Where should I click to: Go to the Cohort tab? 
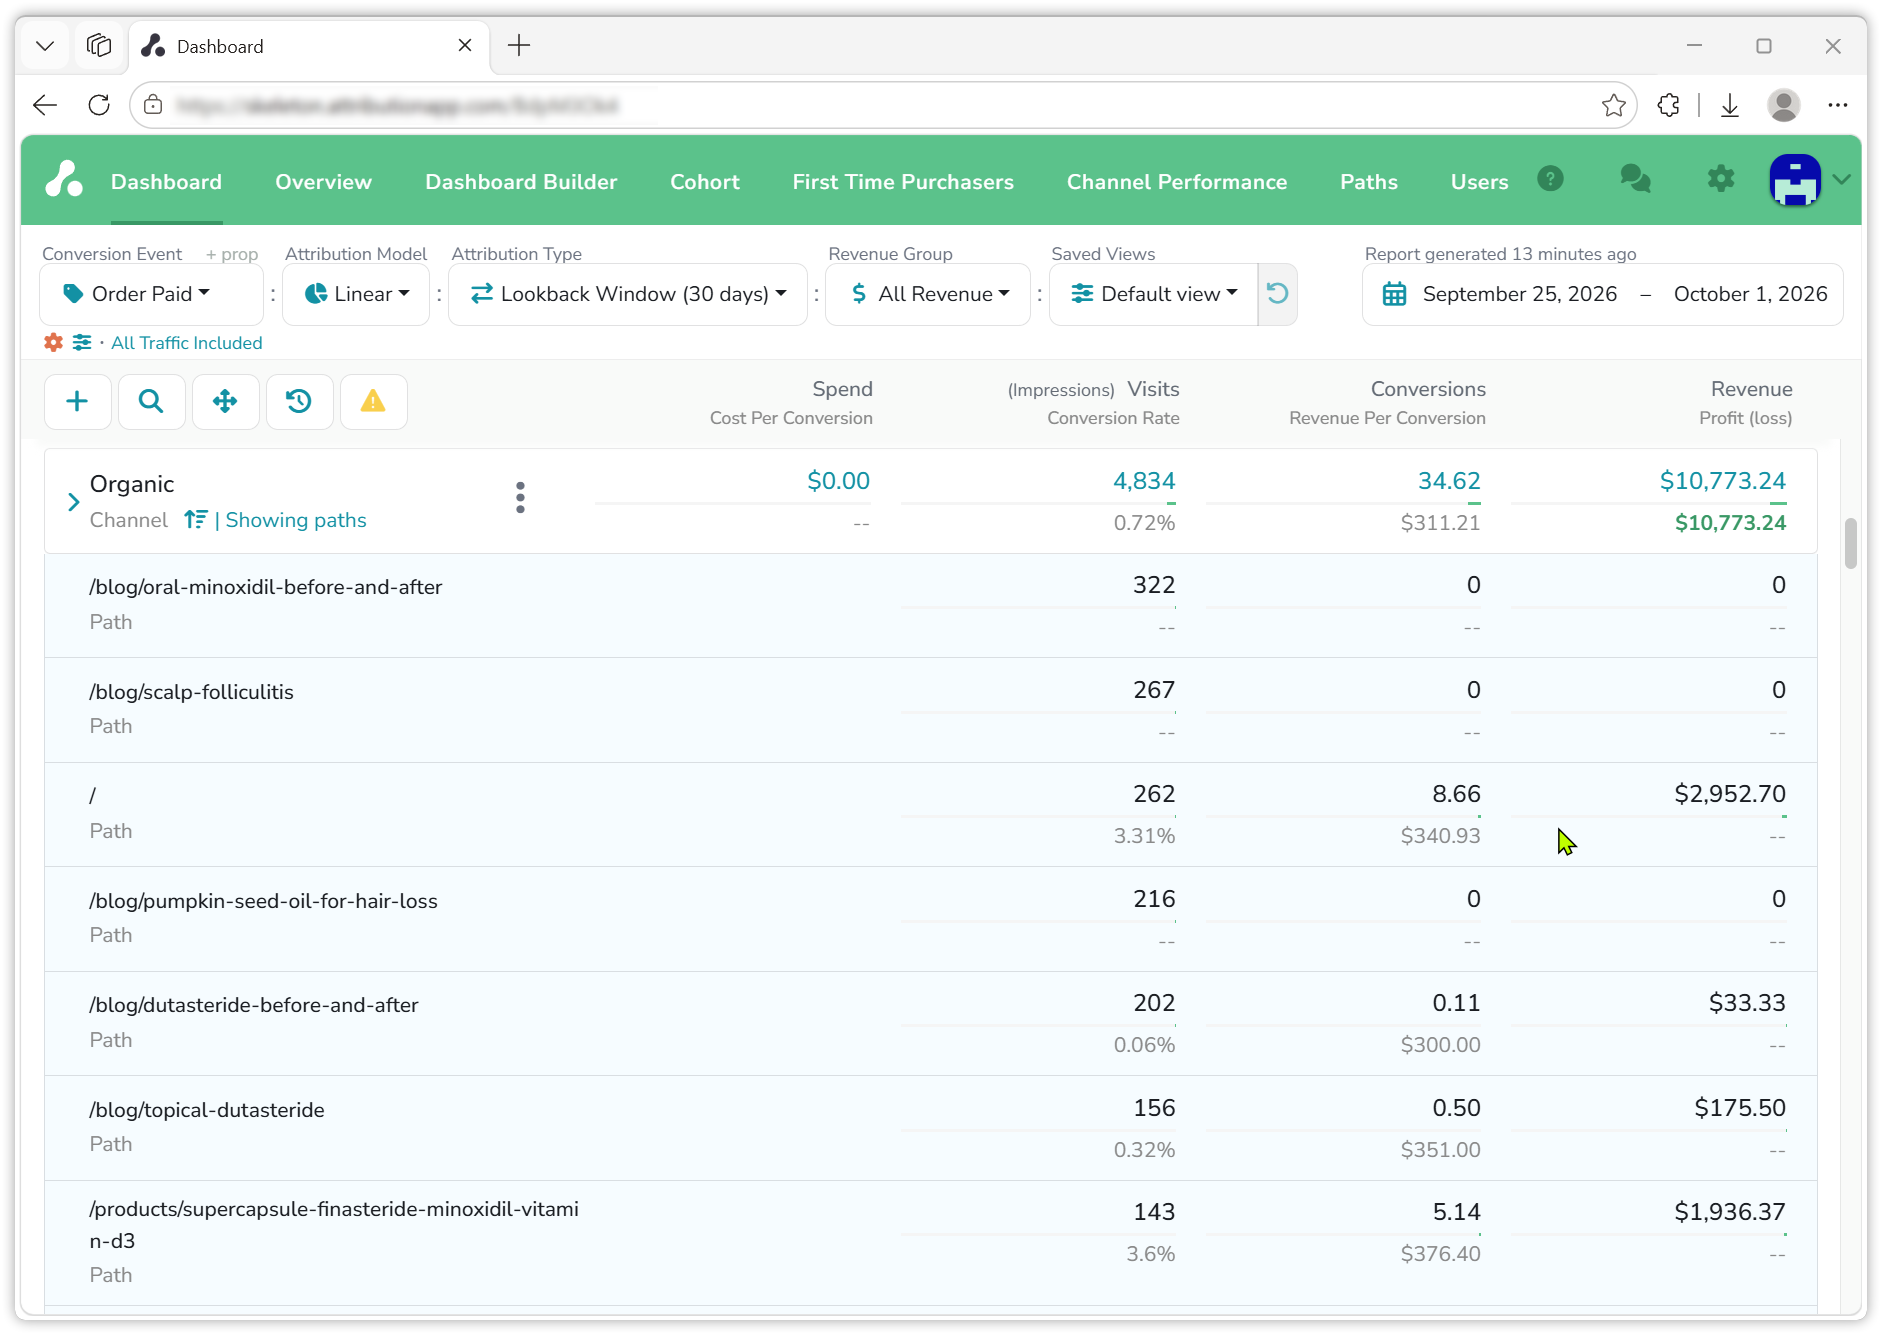705,182
